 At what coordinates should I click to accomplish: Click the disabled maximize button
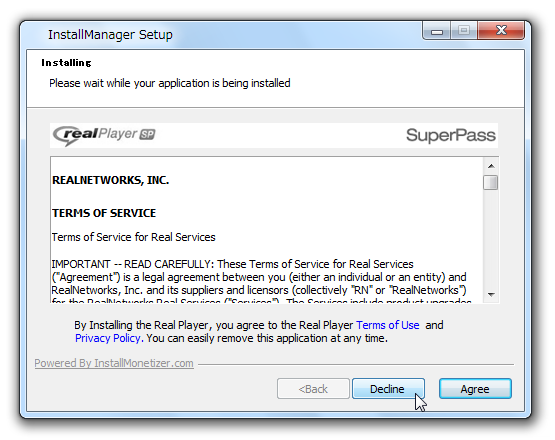tap(464, 31)
